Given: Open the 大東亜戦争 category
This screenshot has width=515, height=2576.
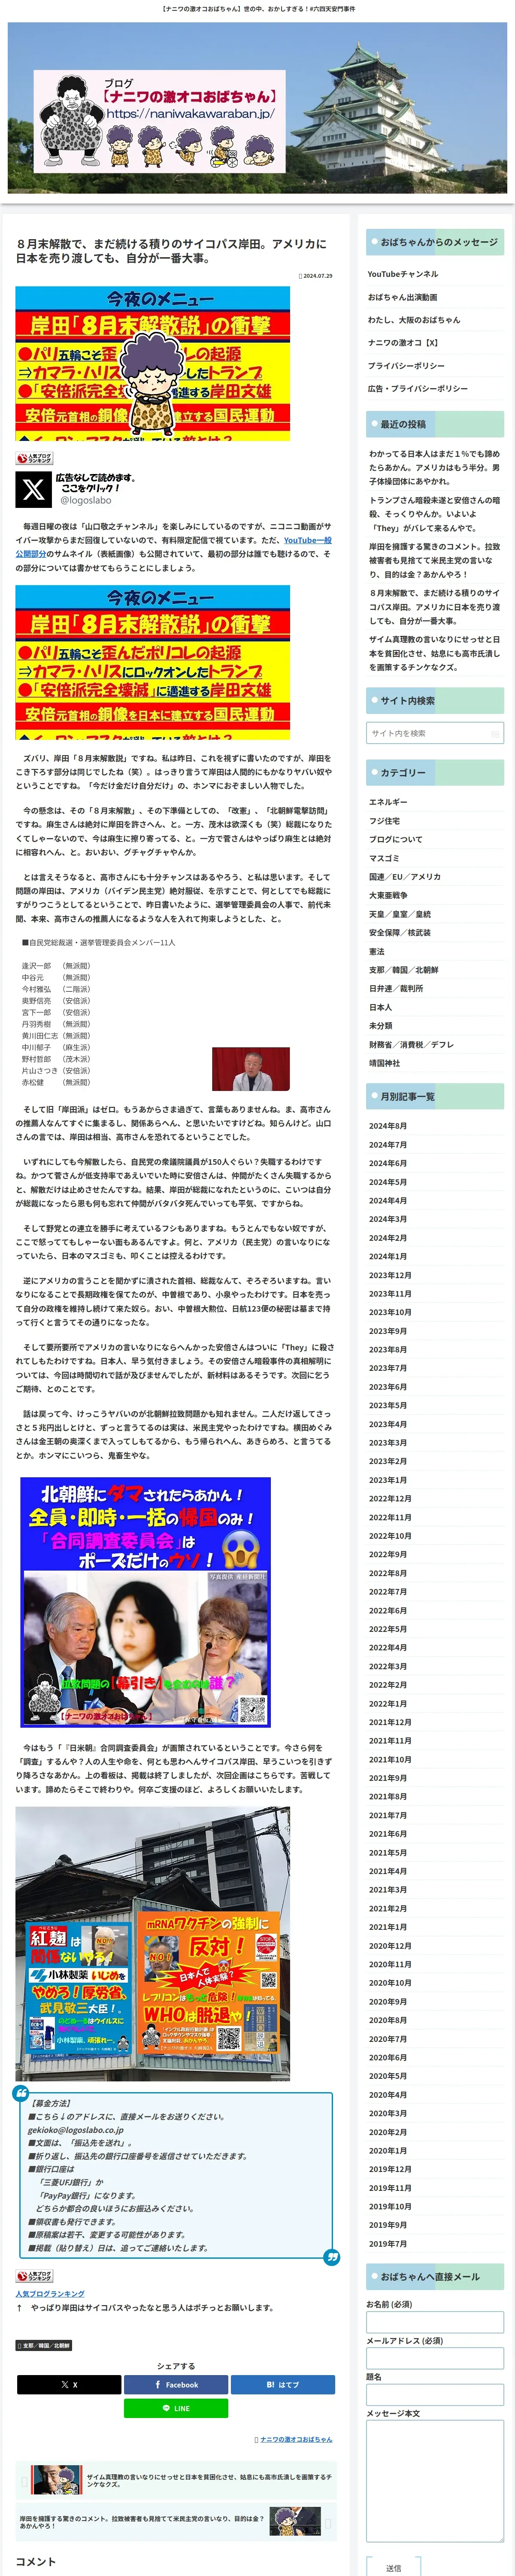Looking at the screenshot, I should (388, 895).
